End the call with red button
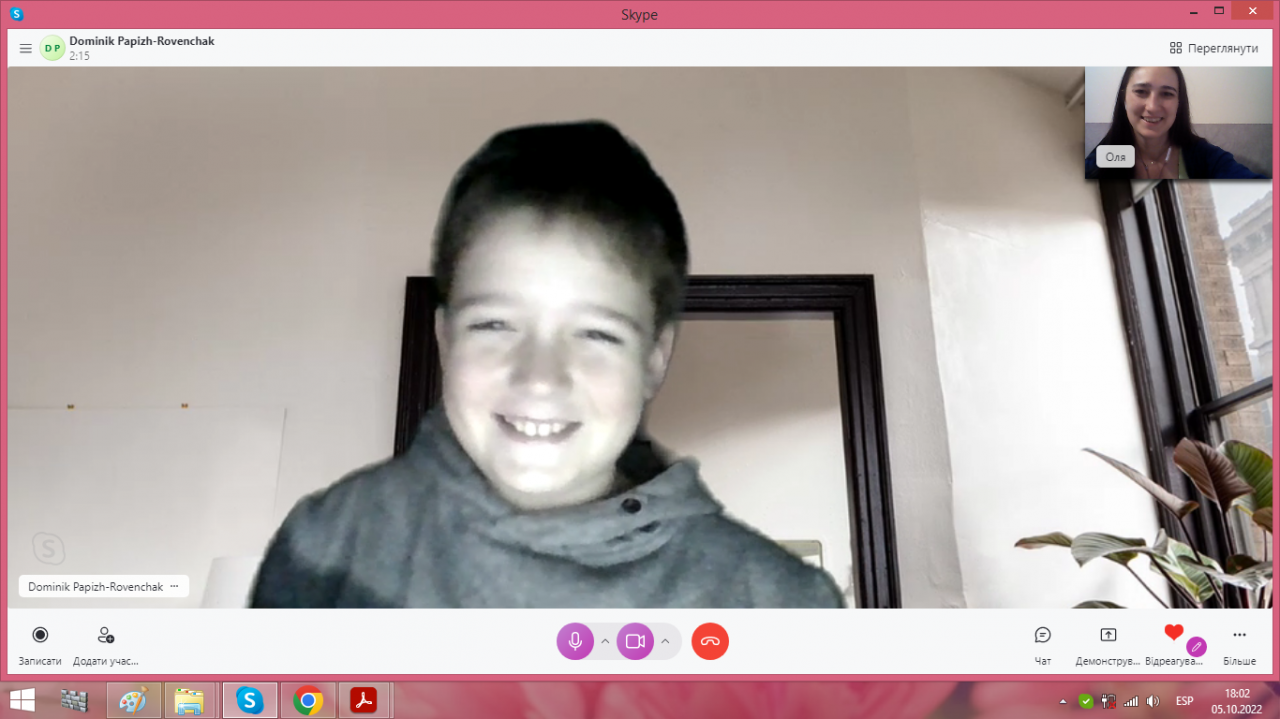This screenshot has height=719, width=1280. click(x=710, y=641)
